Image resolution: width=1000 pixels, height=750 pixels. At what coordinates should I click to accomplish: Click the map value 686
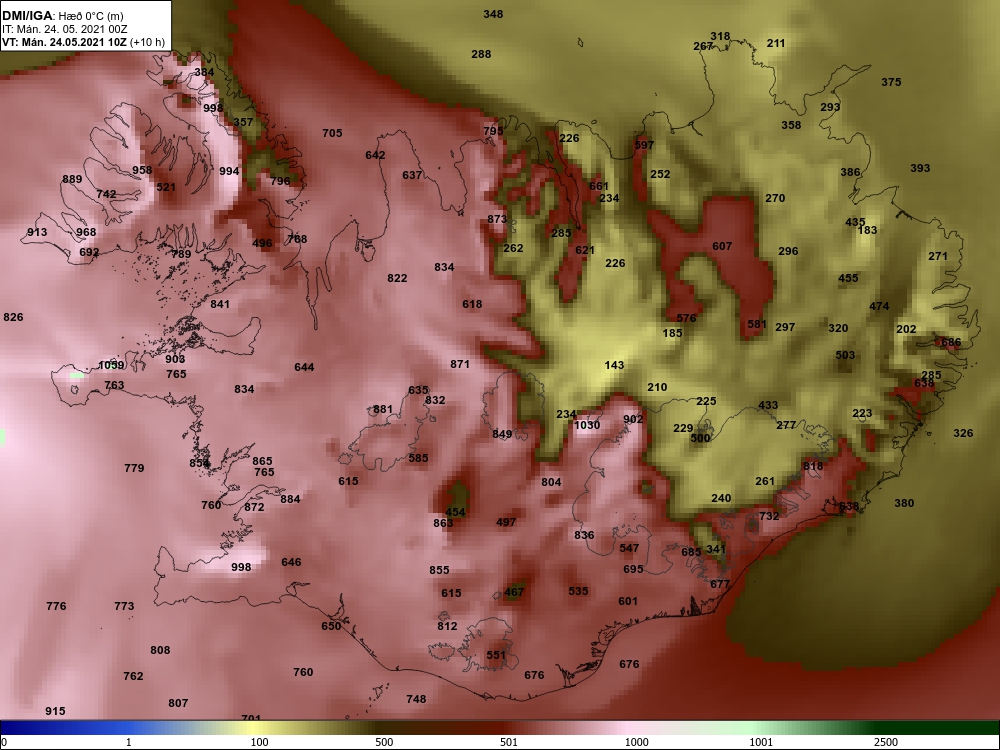coord(951,342)
